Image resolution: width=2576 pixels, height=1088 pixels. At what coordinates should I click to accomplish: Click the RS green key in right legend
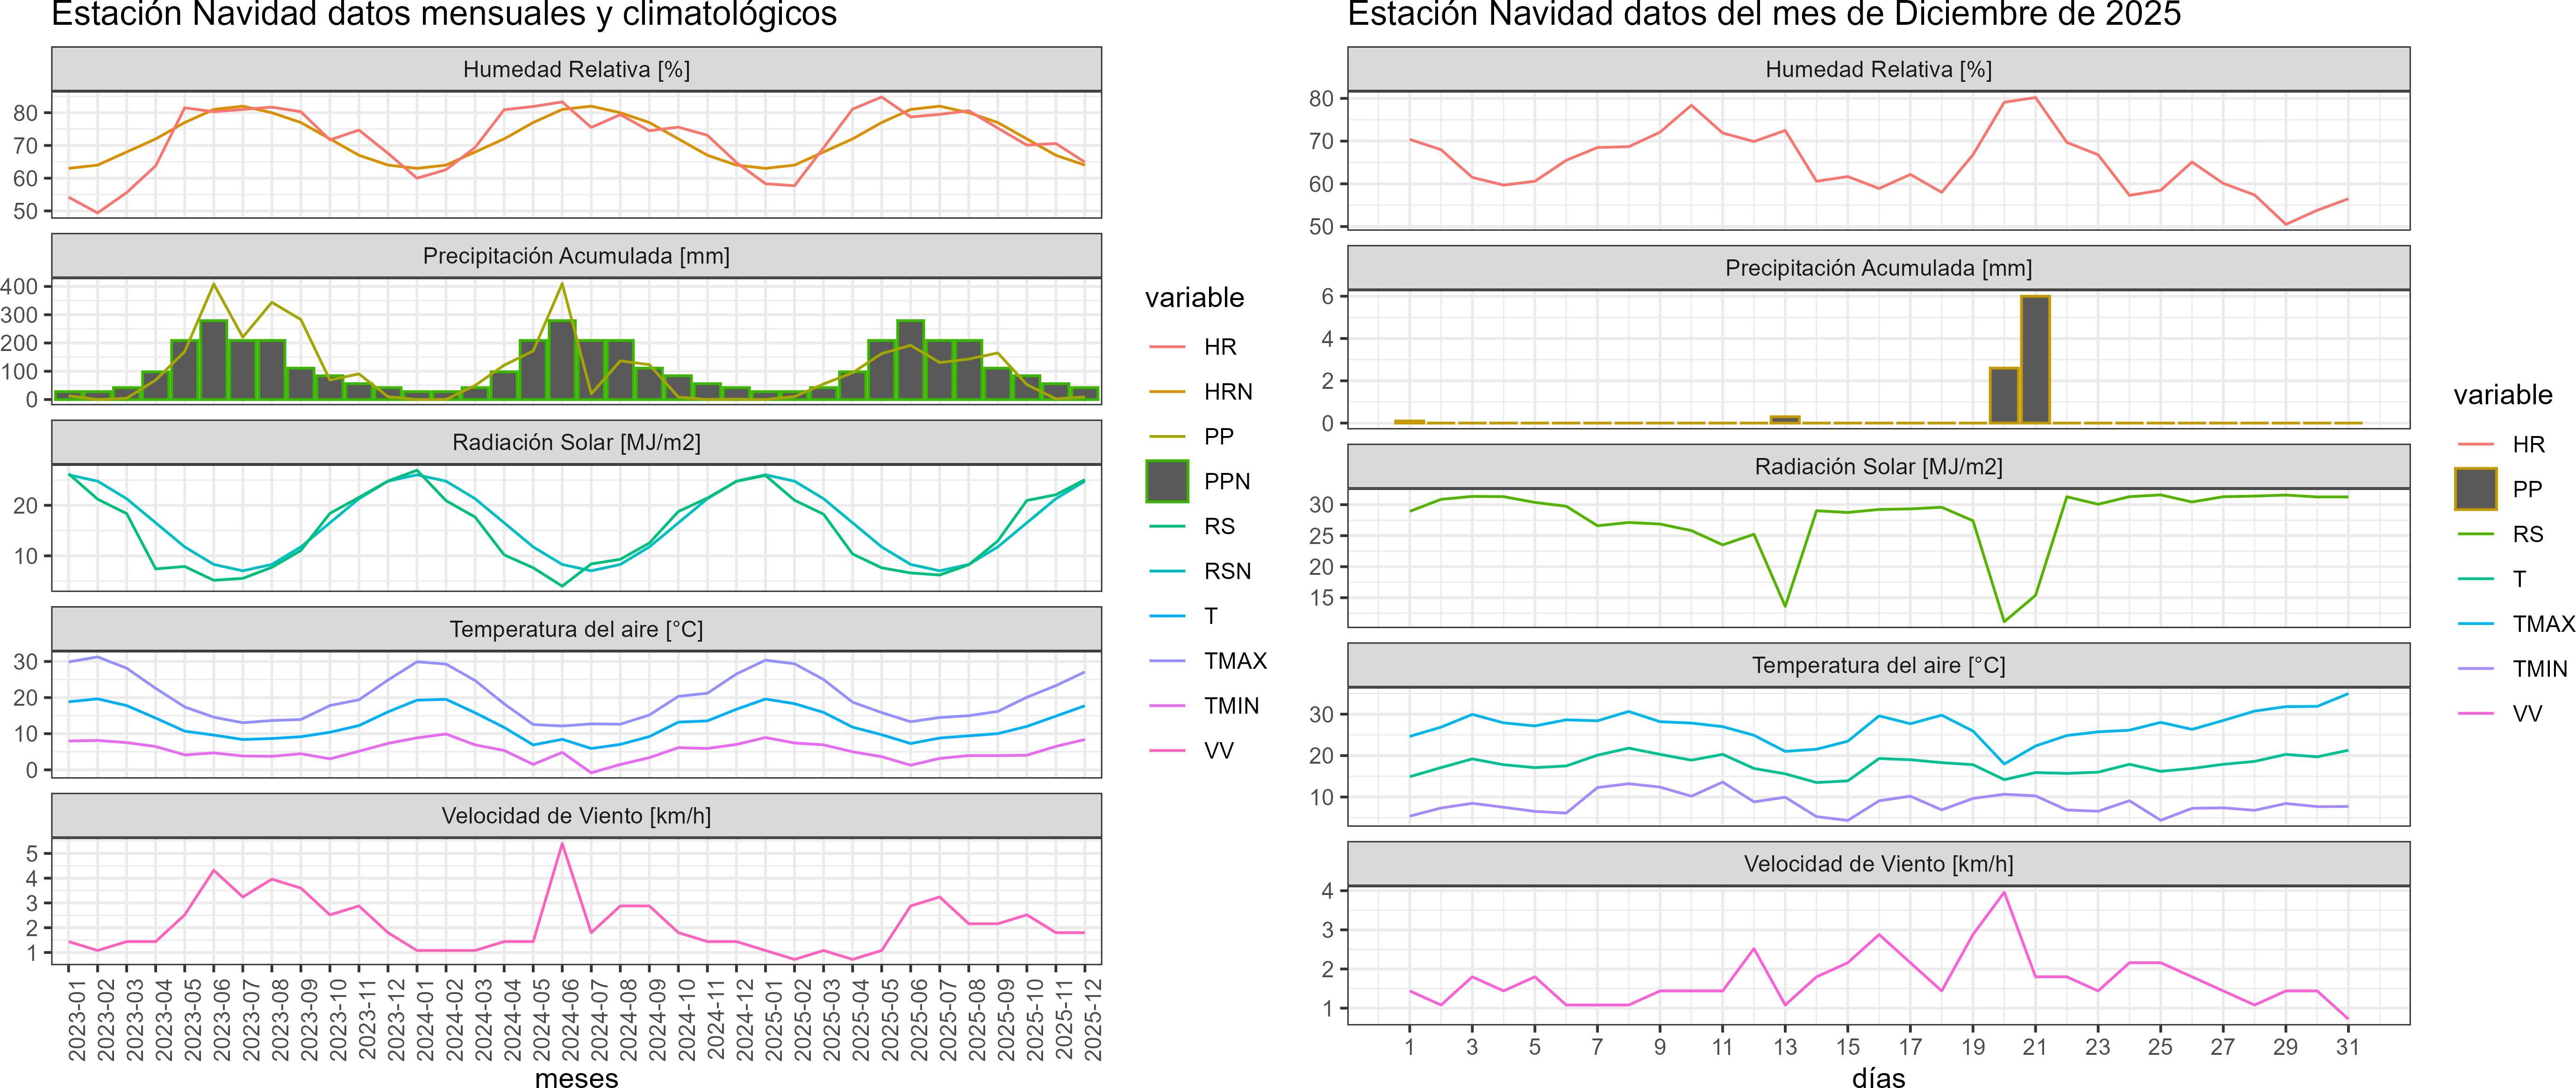tap(2476, 534)
